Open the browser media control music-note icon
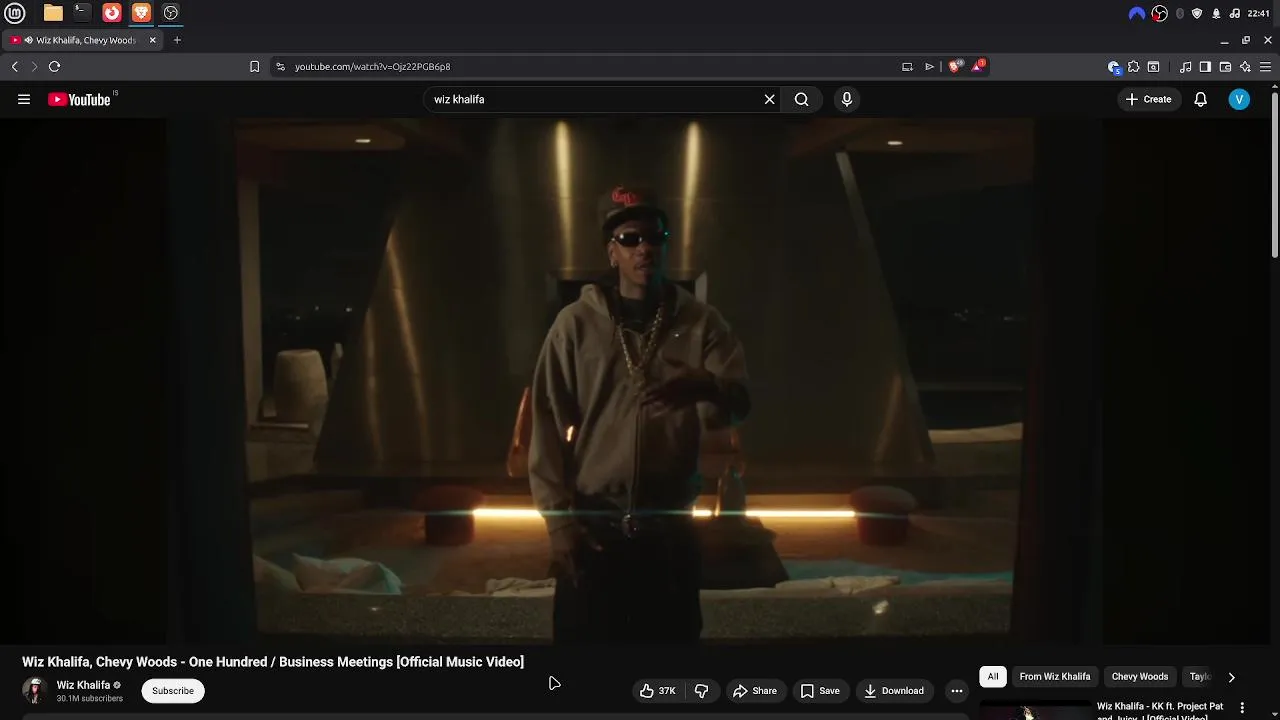The height and width of the screenshot is (720, 1280). click(1186, 66)
